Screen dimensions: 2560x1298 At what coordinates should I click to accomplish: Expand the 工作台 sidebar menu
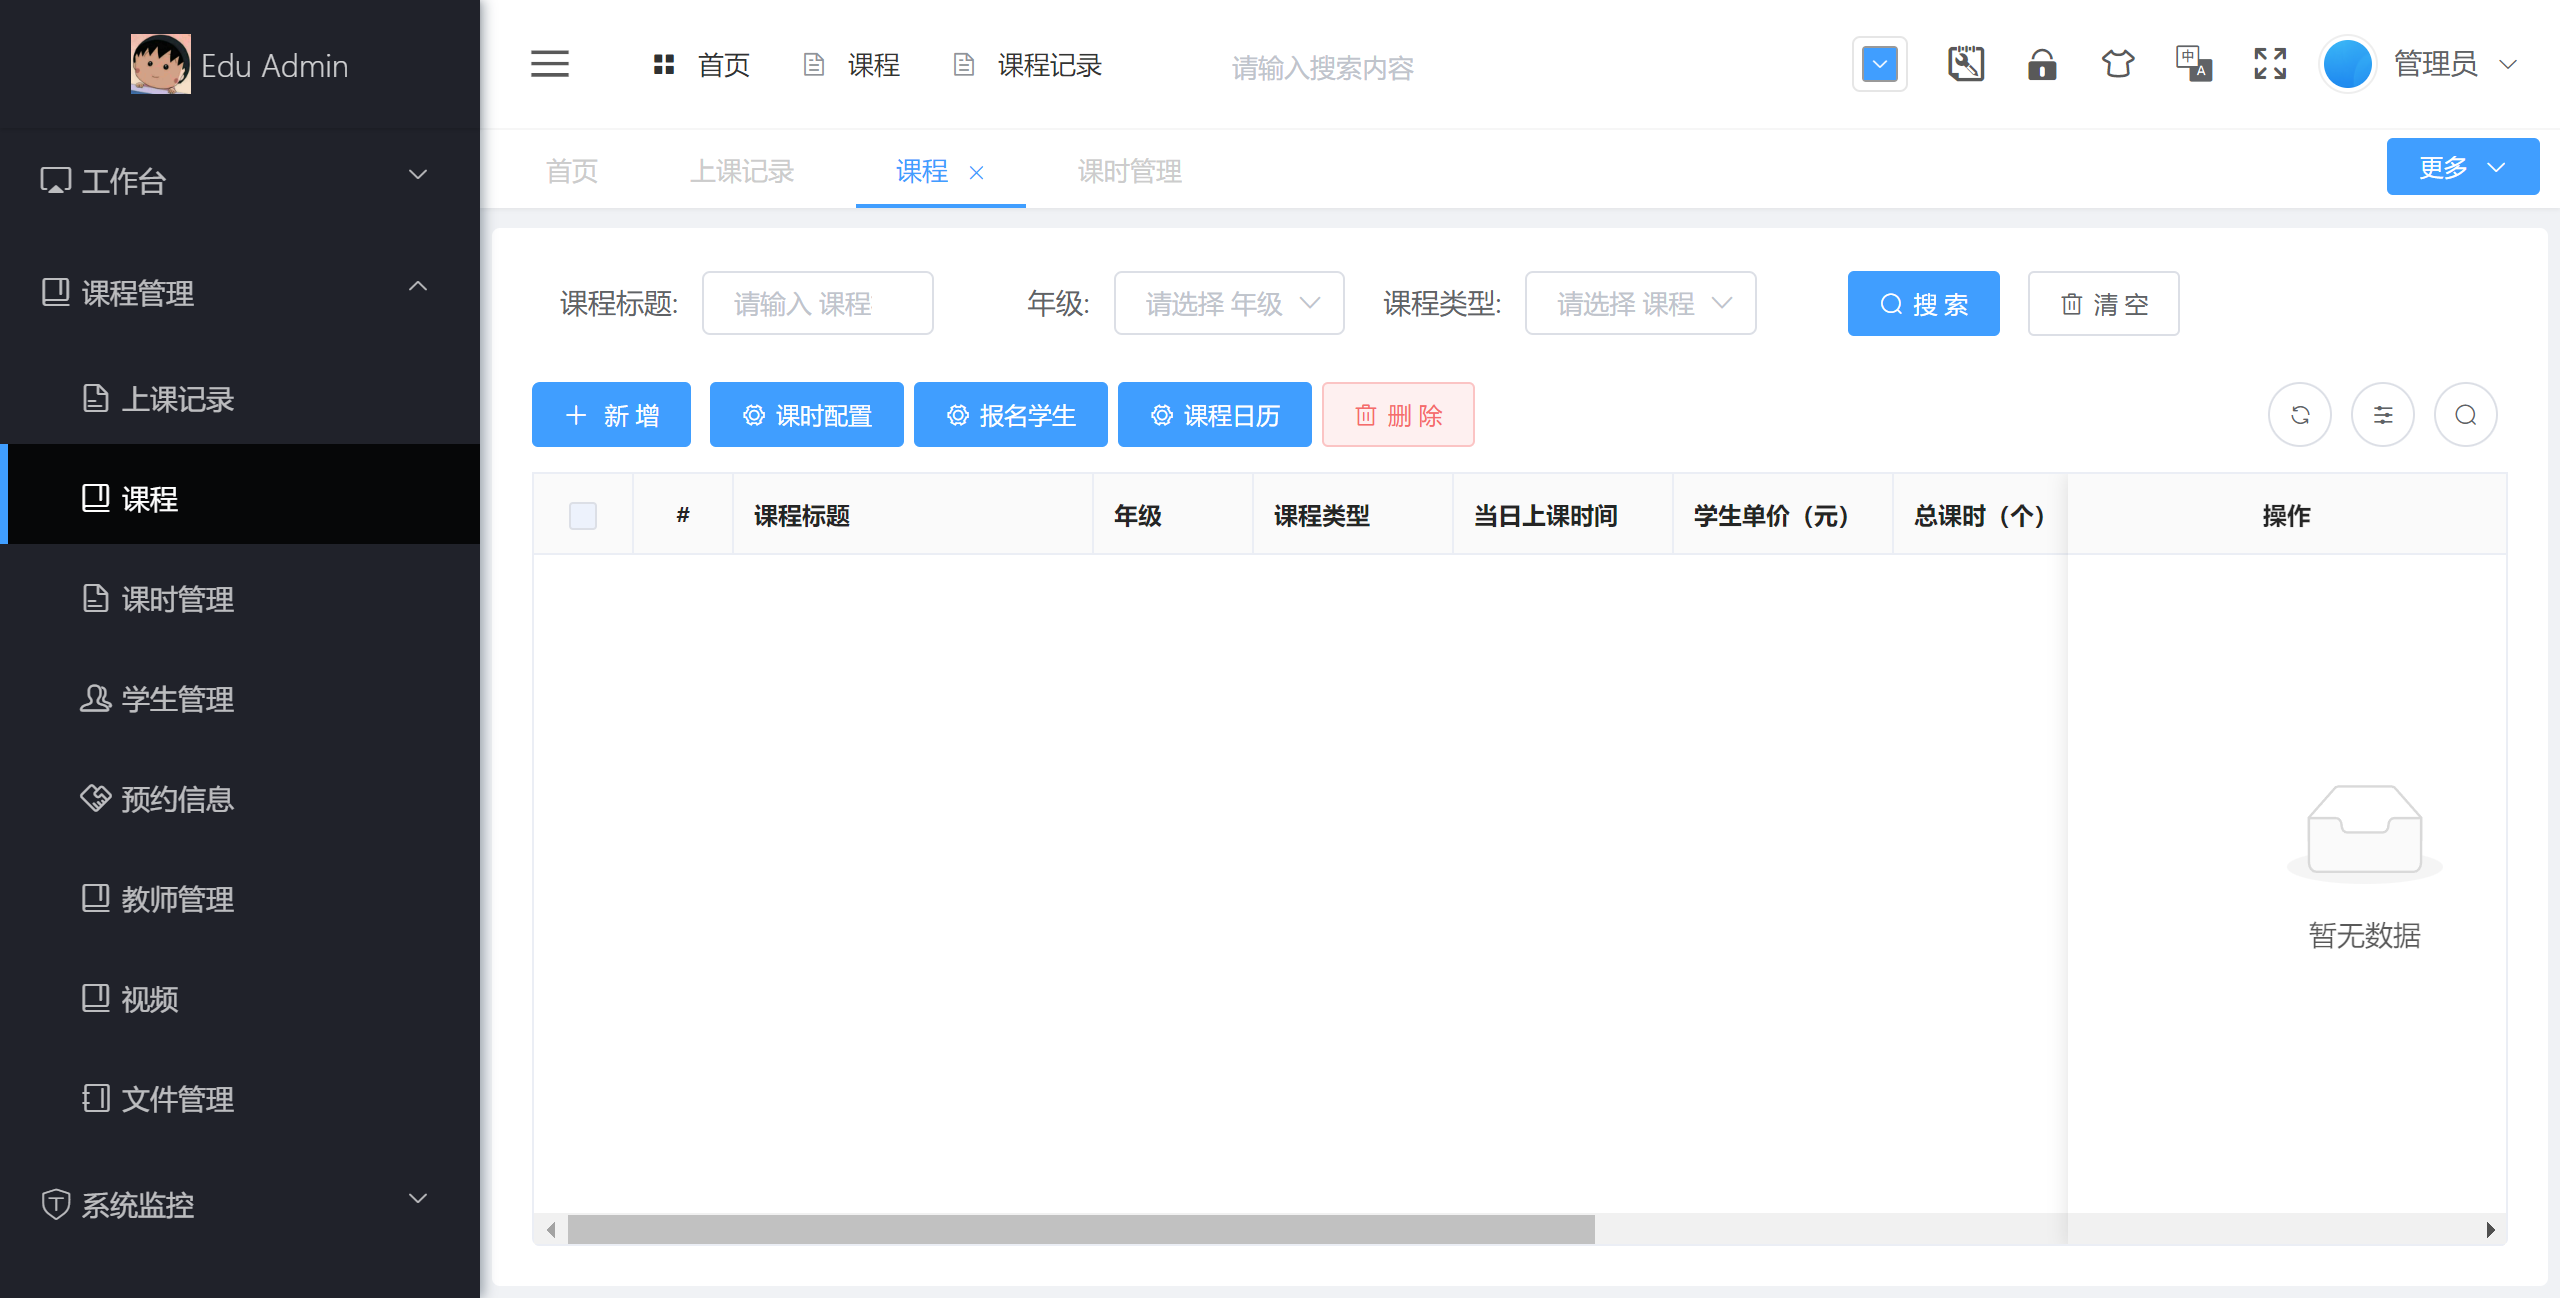pos(240,180)
